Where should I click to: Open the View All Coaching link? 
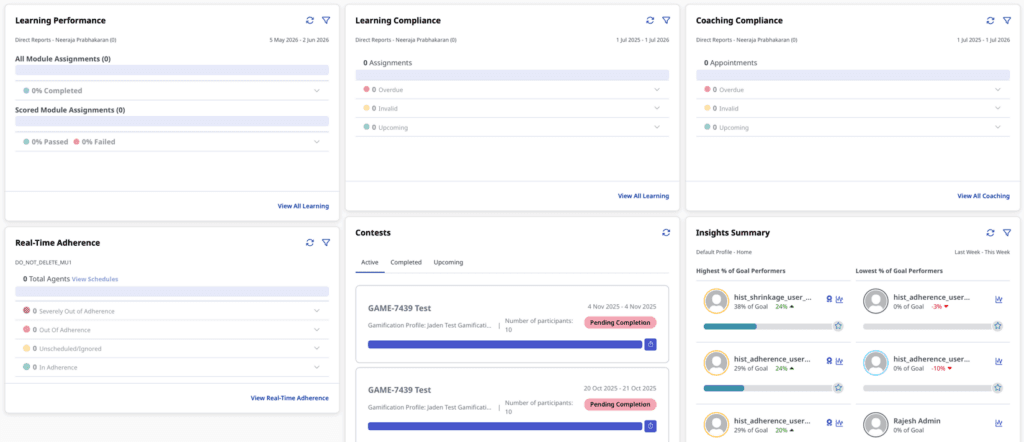click(984, 196)
